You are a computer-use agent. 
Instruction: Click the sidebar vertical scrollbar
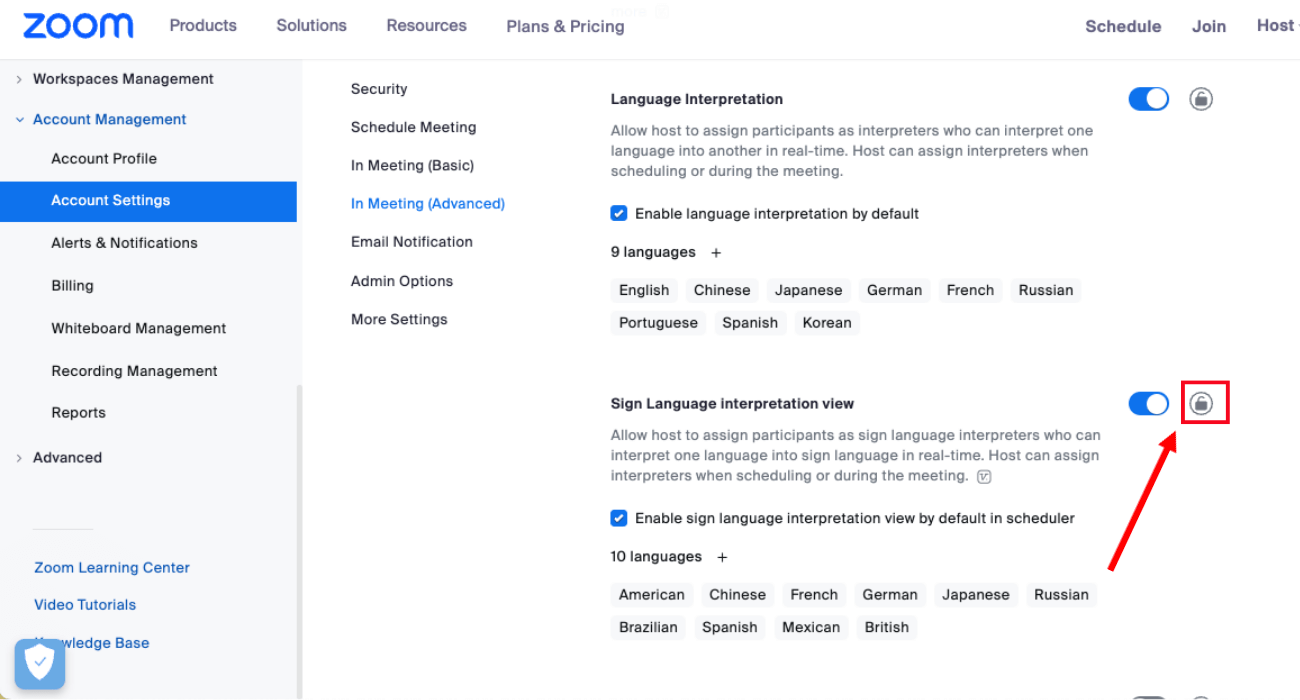(299, 541)
